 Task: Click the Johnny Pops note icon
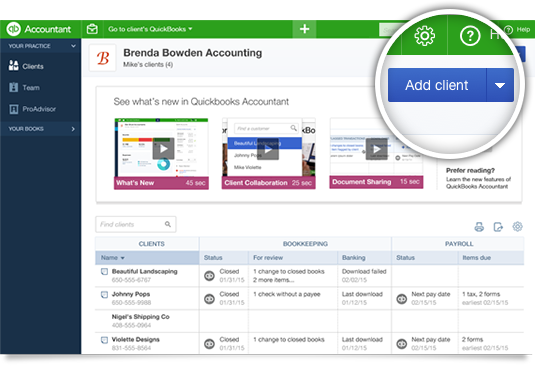104,295
